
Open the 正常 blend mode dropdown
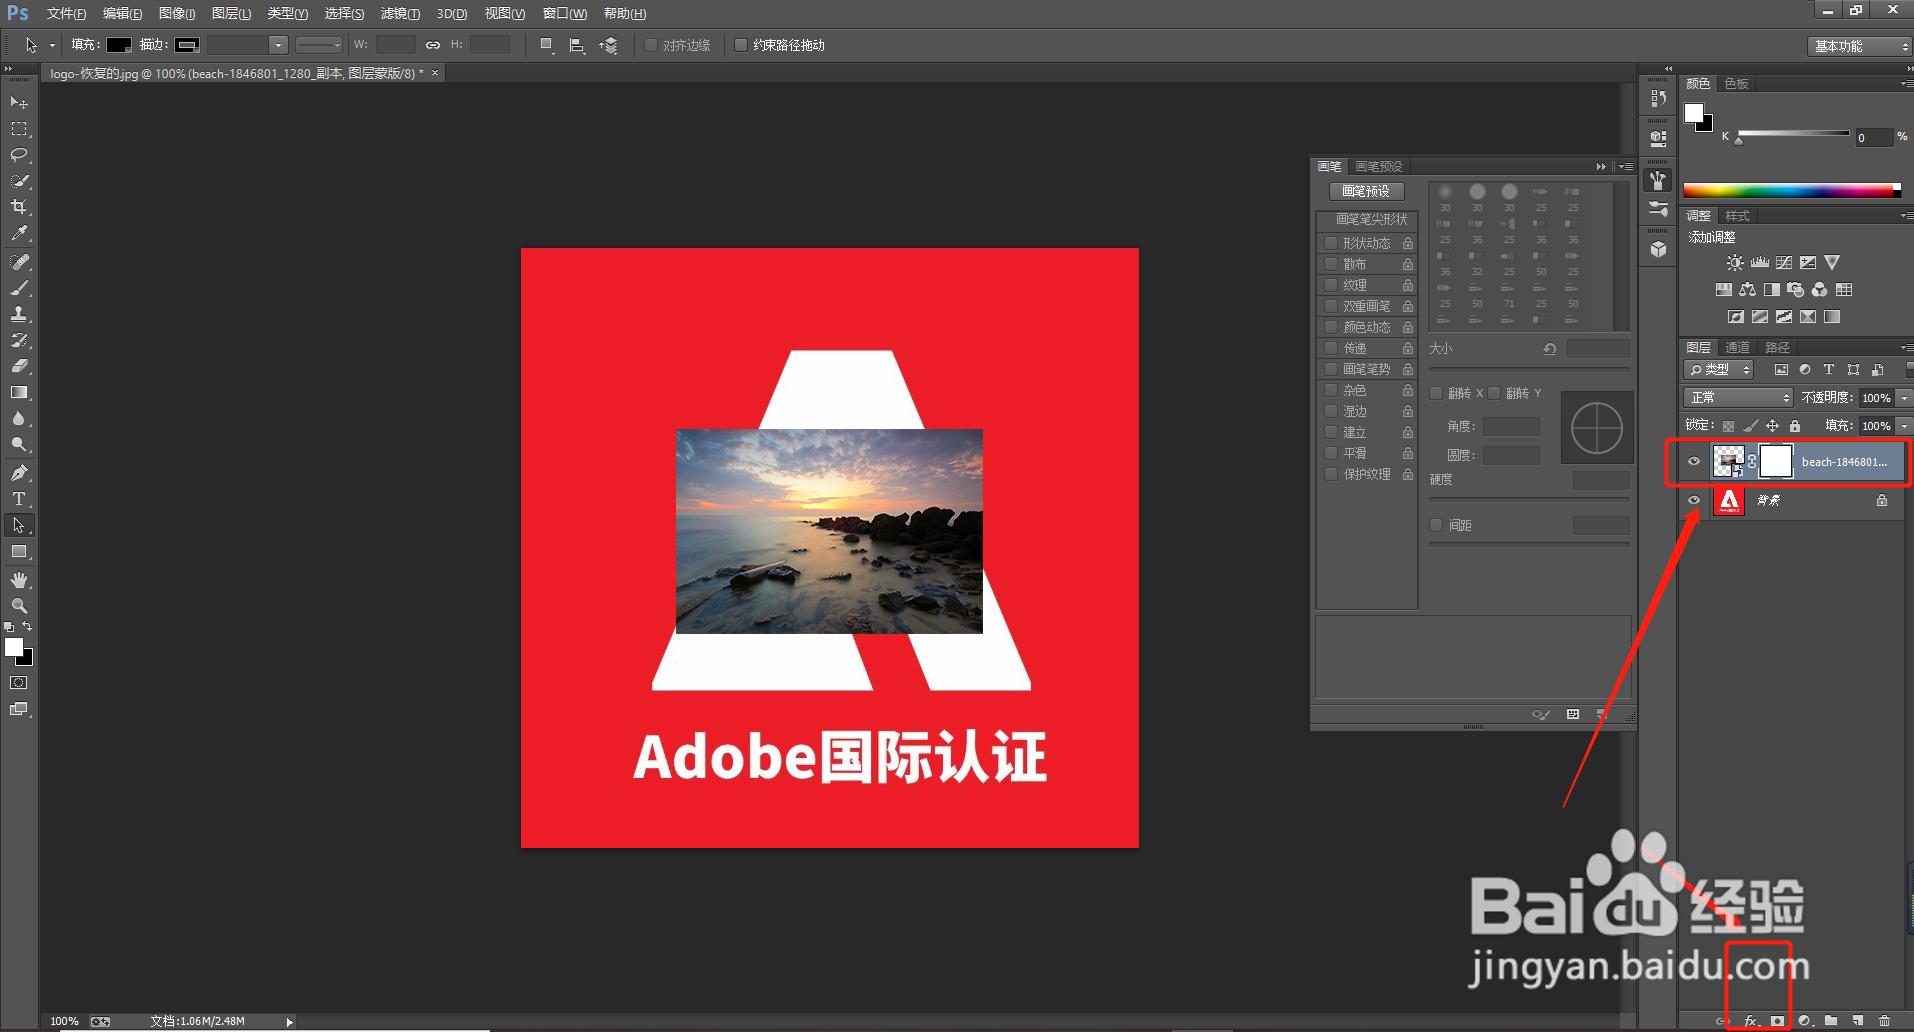pos(1738,397)
